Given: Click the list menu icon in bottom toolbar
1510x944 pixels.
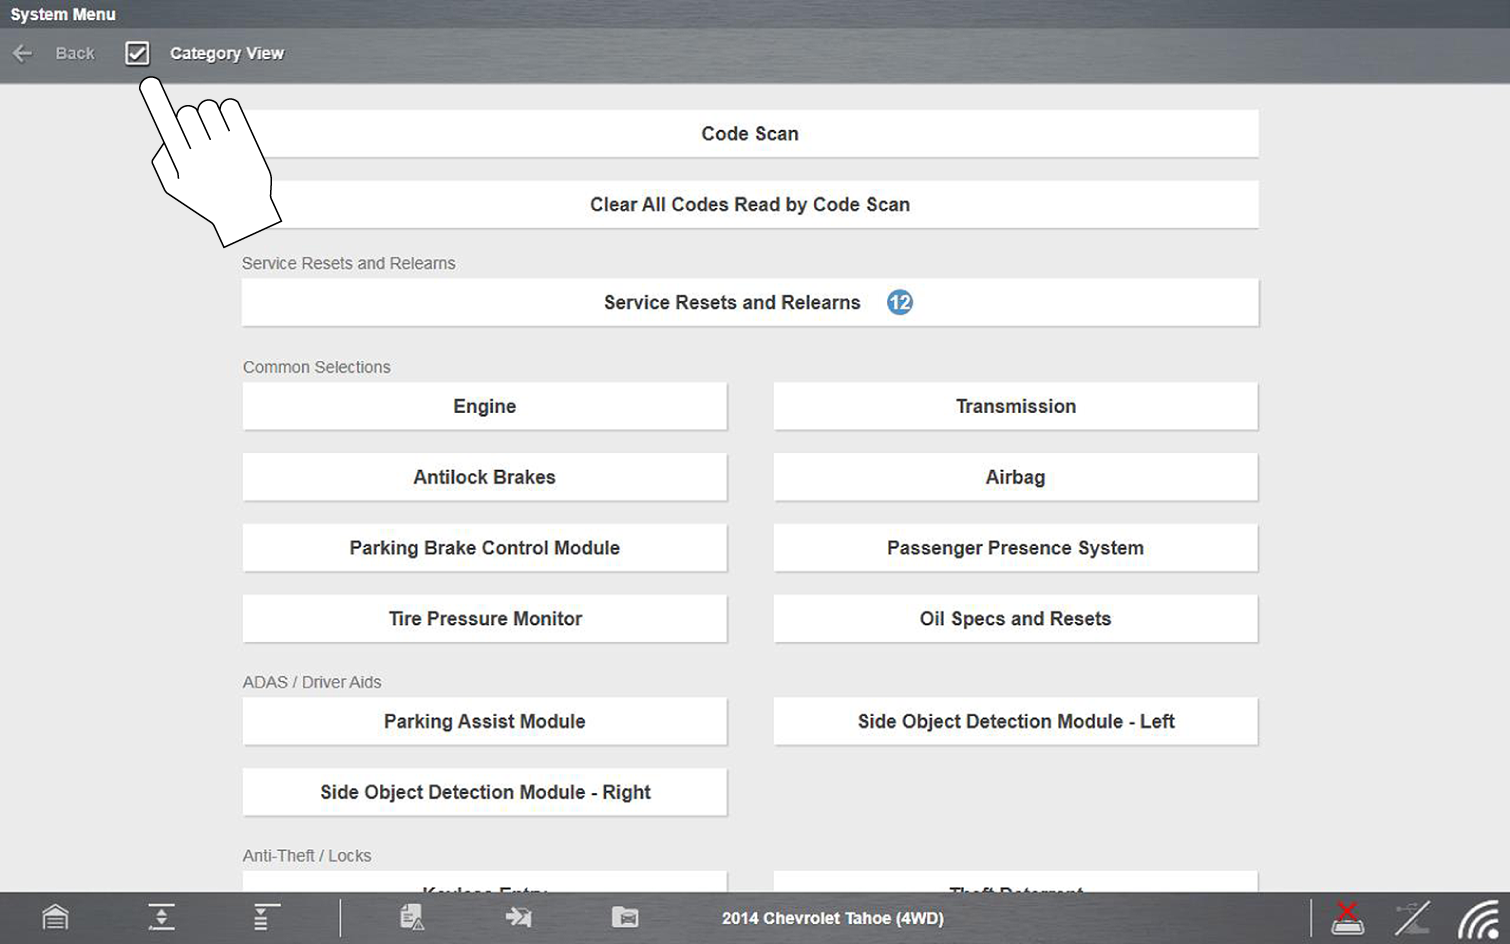Looking at the screenshot, I should (265, 917).
